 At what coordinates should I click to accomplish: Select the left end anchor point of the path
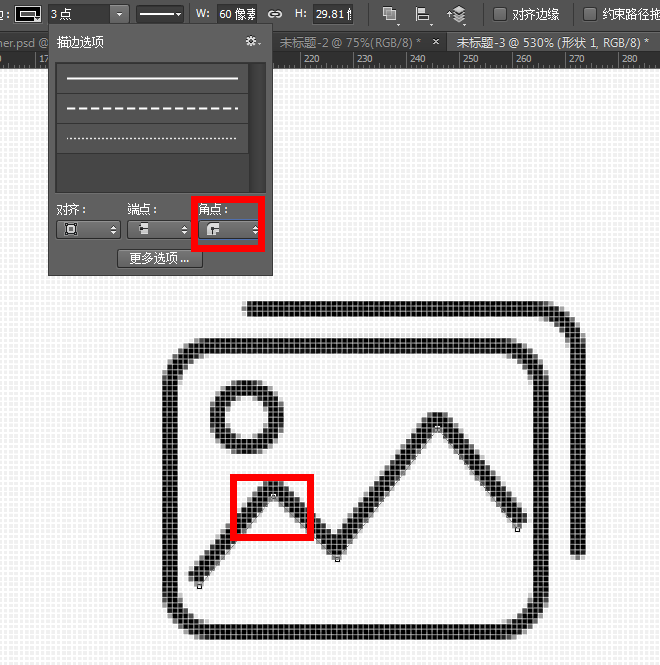(199, 587)
